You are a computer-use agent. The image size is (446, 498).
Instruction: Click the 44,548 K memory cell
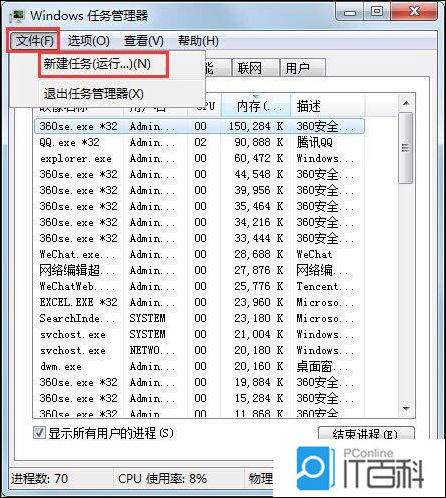pyautogui.click(x=259, y=174)
